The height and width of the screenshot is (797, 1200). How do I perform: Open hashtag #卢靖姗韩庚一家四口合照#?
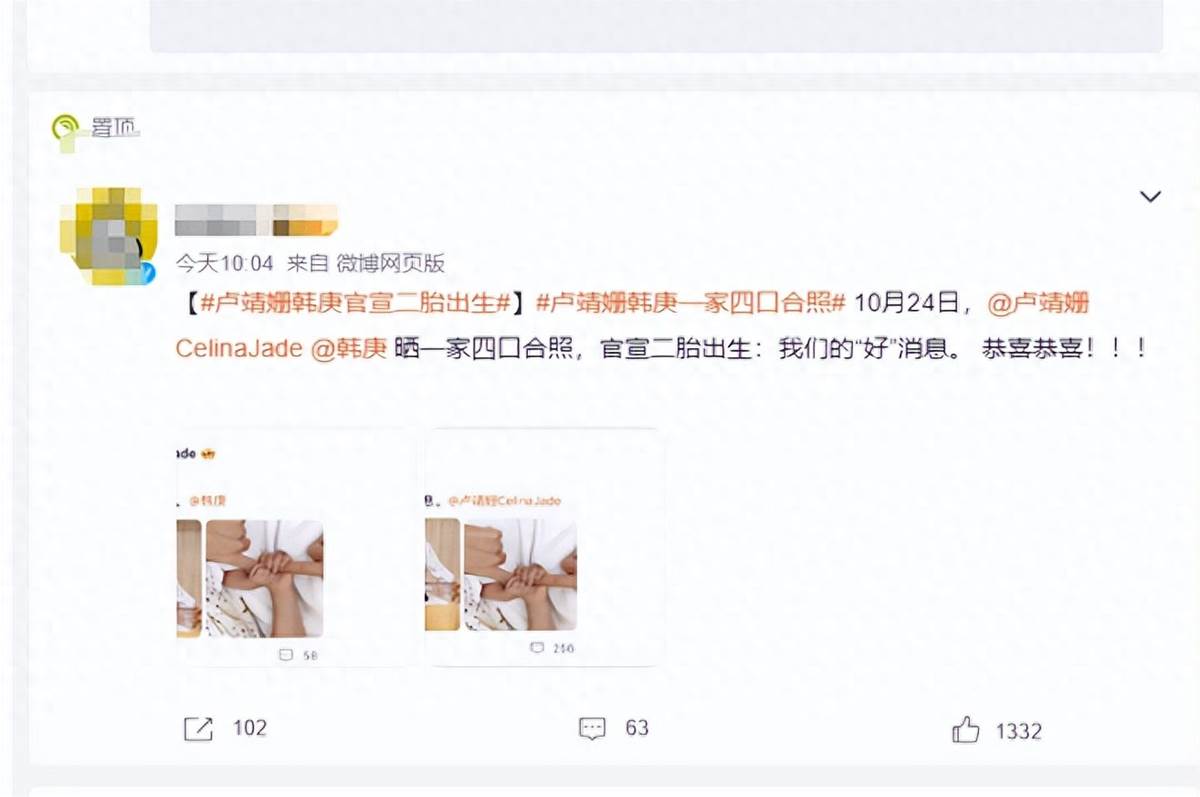pos(692,302)
